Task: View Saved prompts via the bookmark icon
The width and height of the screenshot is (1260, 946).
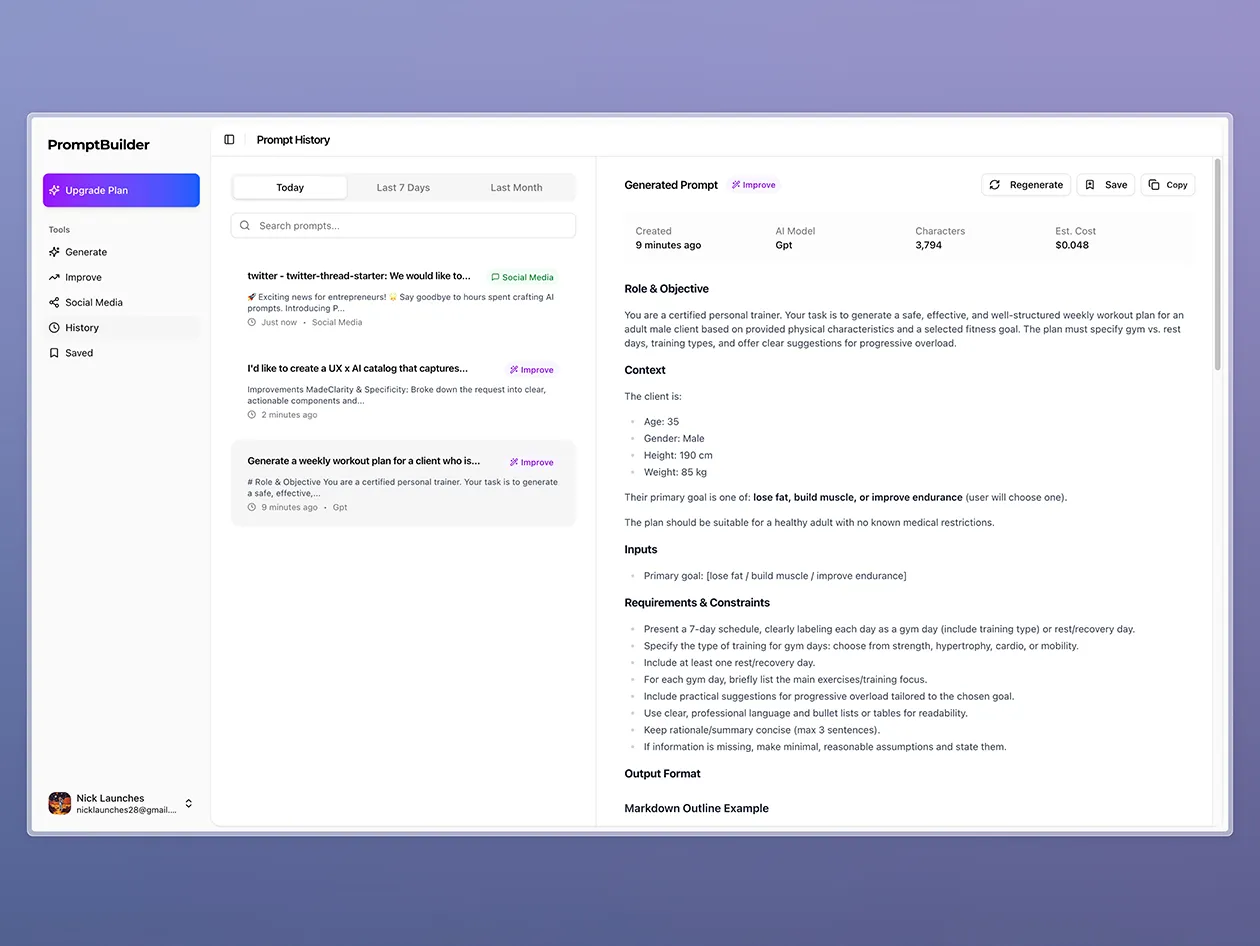Action: pos(57,352)
